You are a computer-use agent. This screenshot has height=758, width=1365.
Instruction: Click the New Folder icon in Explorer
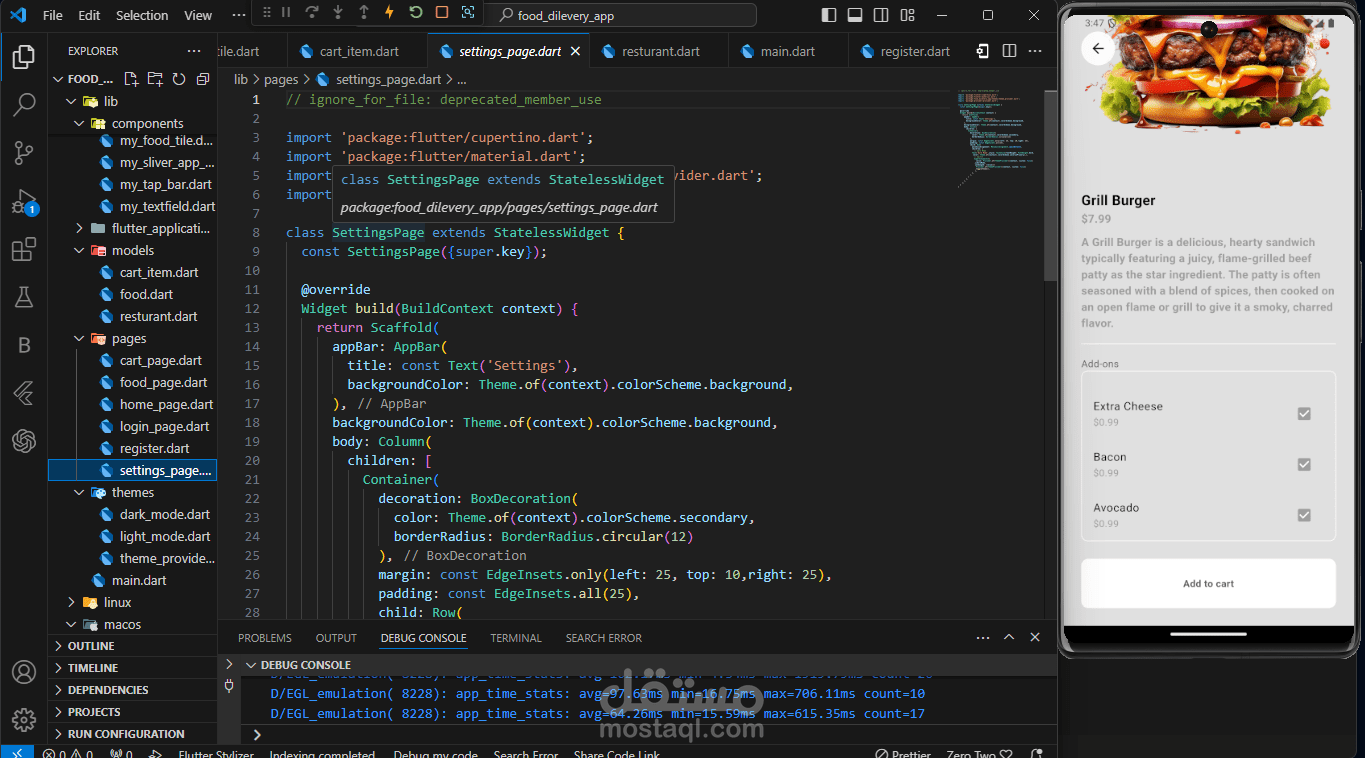(x=155, y=79)
